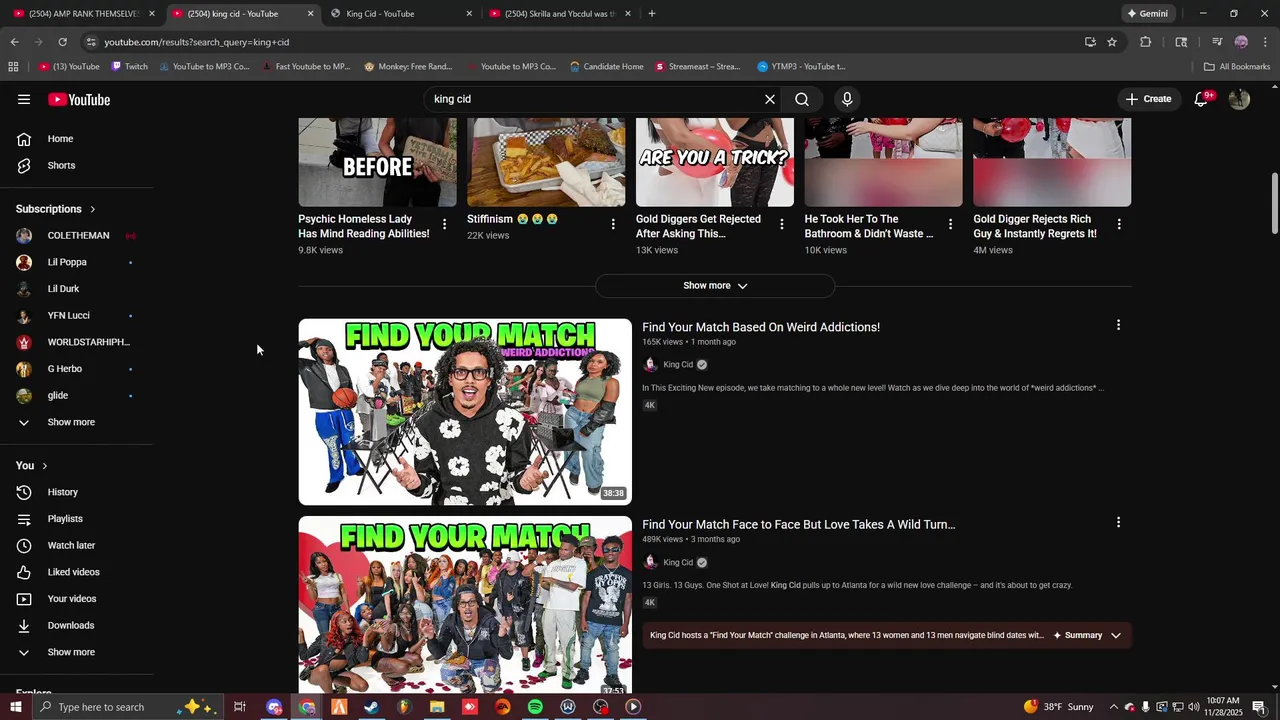Open King Cid channel under Weird Addictions
1280x720 pixels.
(678, 365)
